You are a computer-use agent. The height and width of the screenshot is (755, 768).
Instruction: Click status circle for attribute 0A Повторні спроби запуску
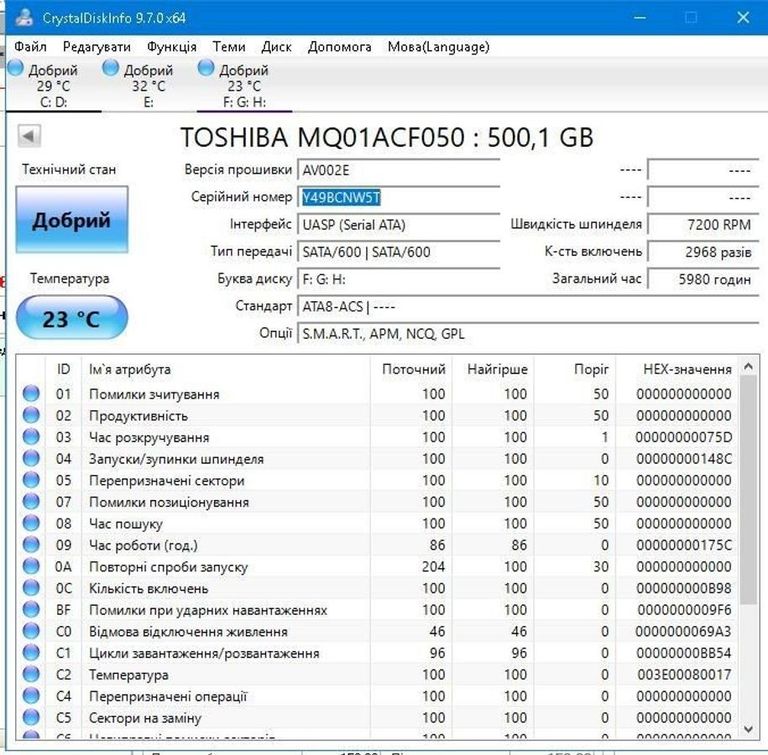coord(31,566)
